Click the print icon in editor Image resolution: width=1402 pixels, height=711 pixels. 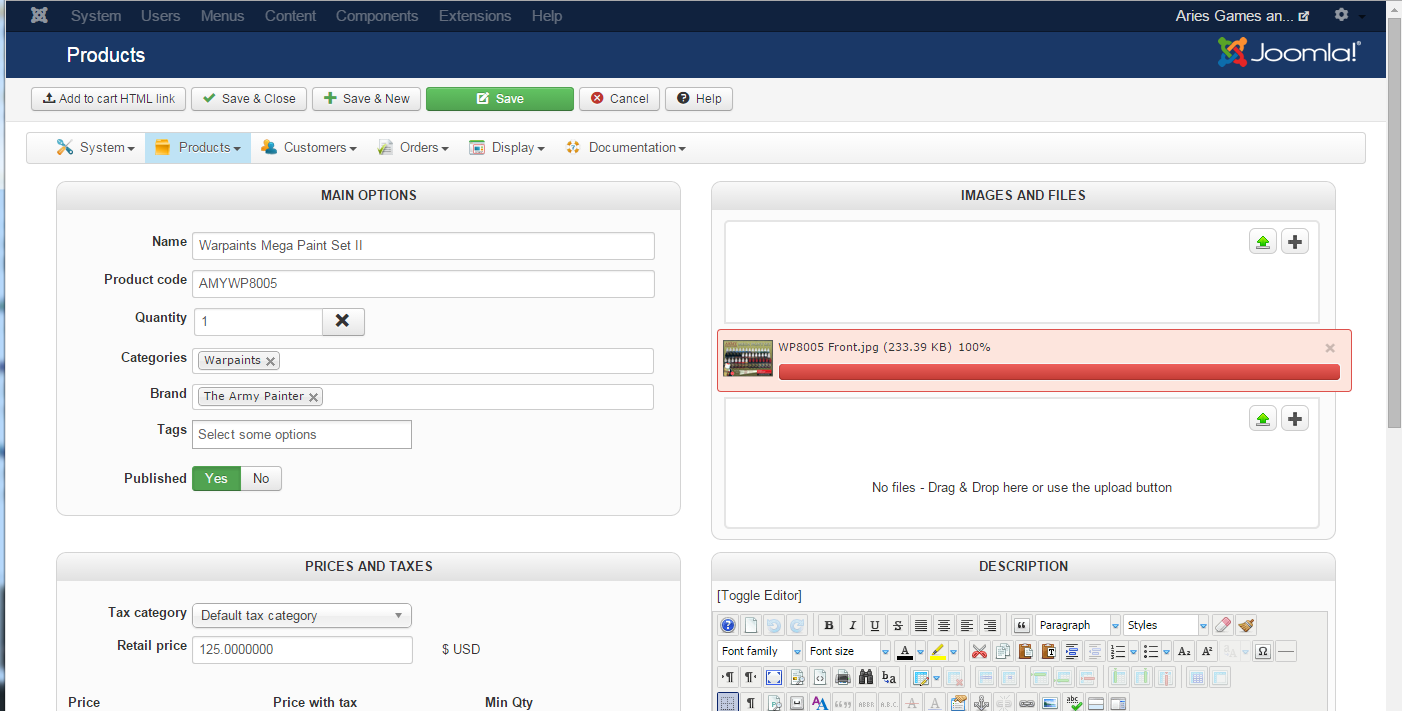[x=843, y=677]
